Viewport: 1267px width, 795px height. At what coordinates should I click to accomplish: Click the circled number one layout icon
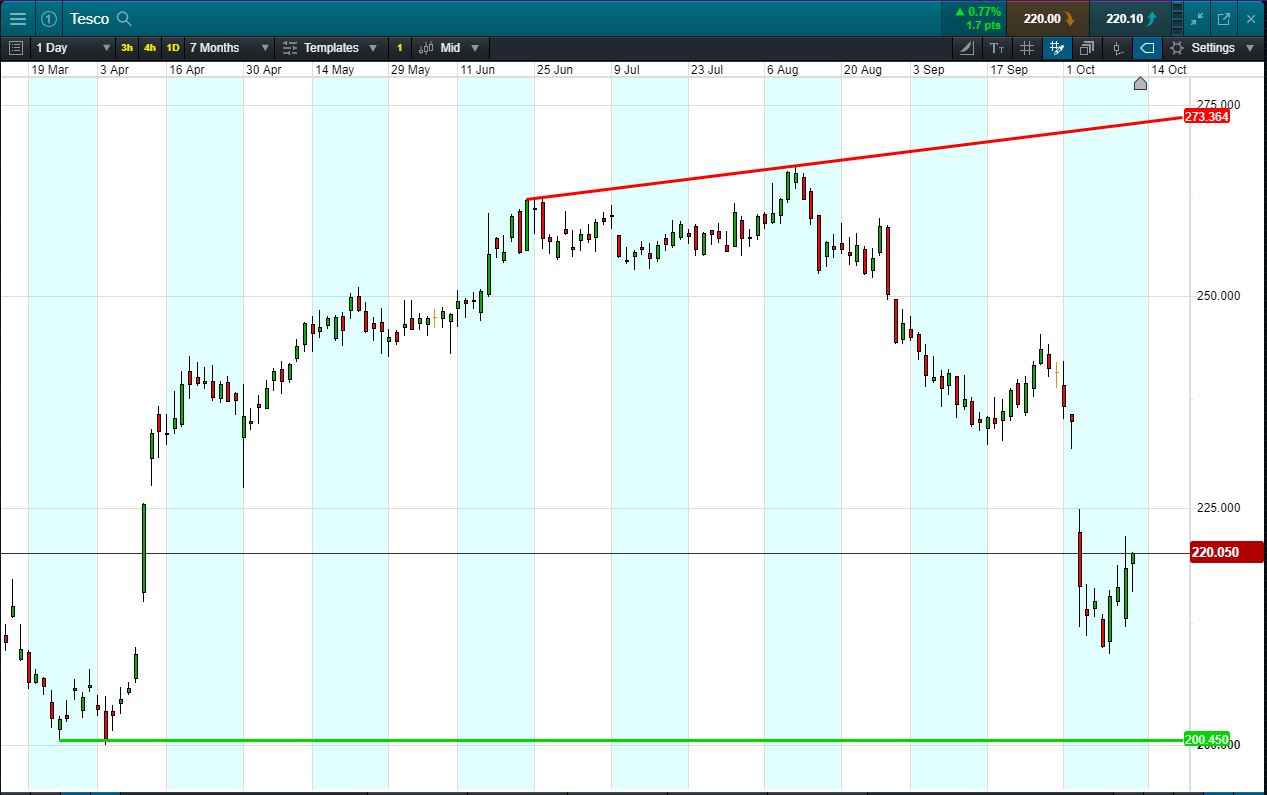49,19
